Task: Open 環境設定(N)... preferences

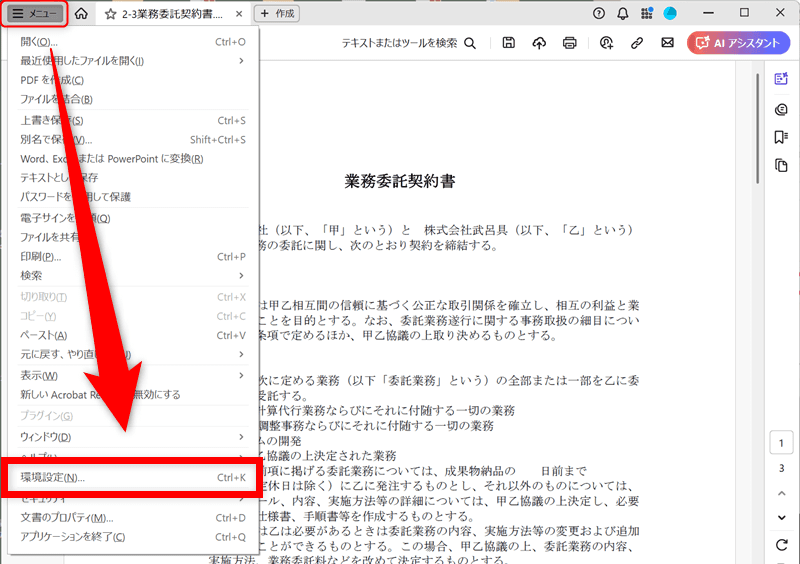Action: tap(133, 478)
